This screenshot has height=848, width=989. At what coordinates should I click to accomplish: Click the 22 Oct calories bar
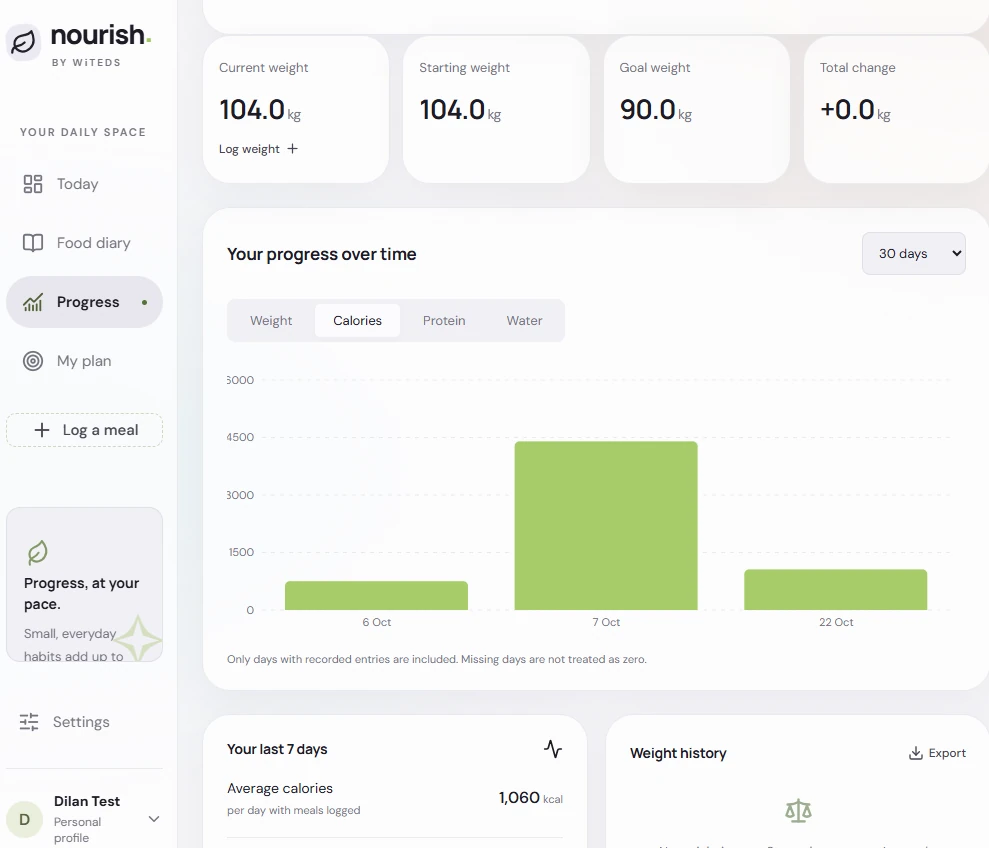836,590
